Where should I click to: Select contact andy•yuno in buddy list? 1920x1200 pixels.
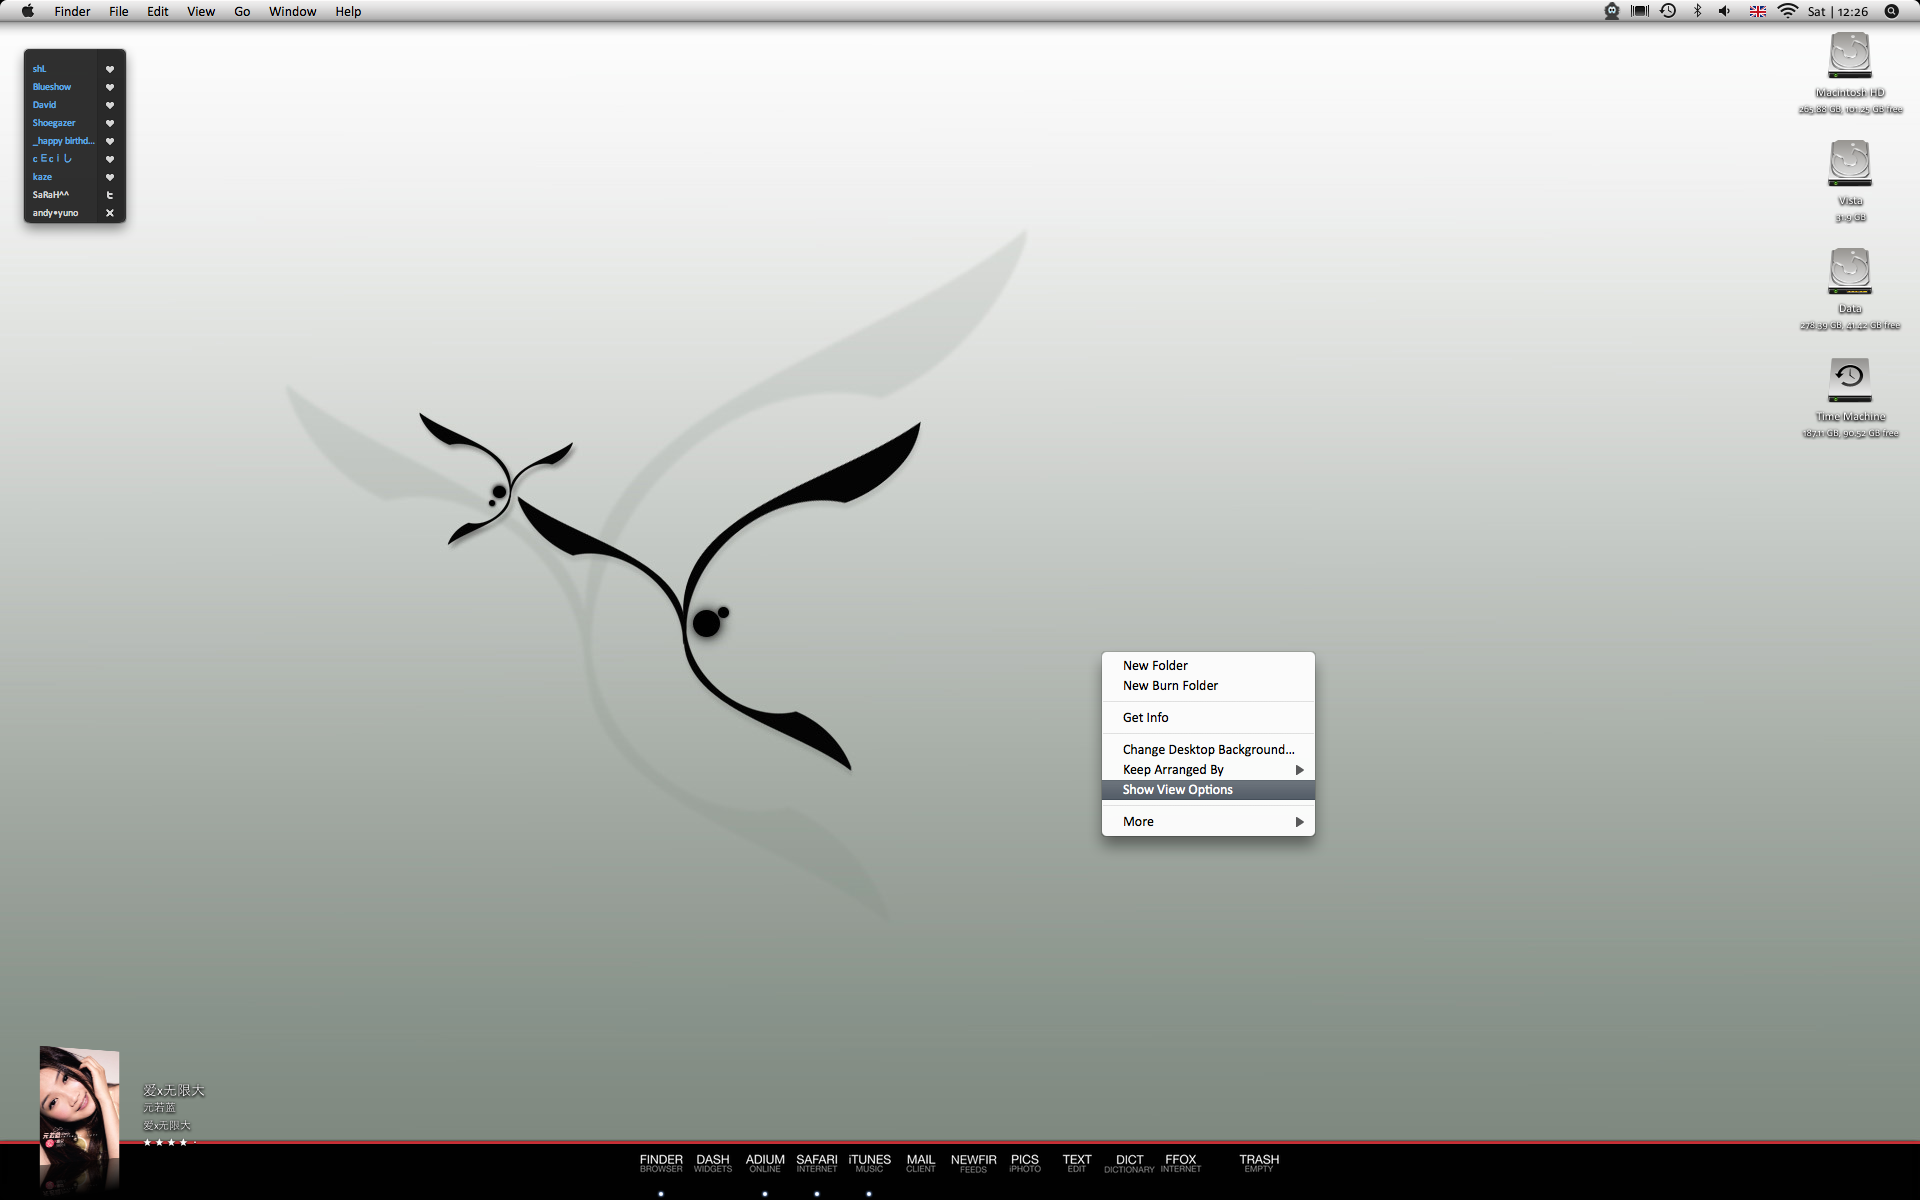tap(55, 213)
